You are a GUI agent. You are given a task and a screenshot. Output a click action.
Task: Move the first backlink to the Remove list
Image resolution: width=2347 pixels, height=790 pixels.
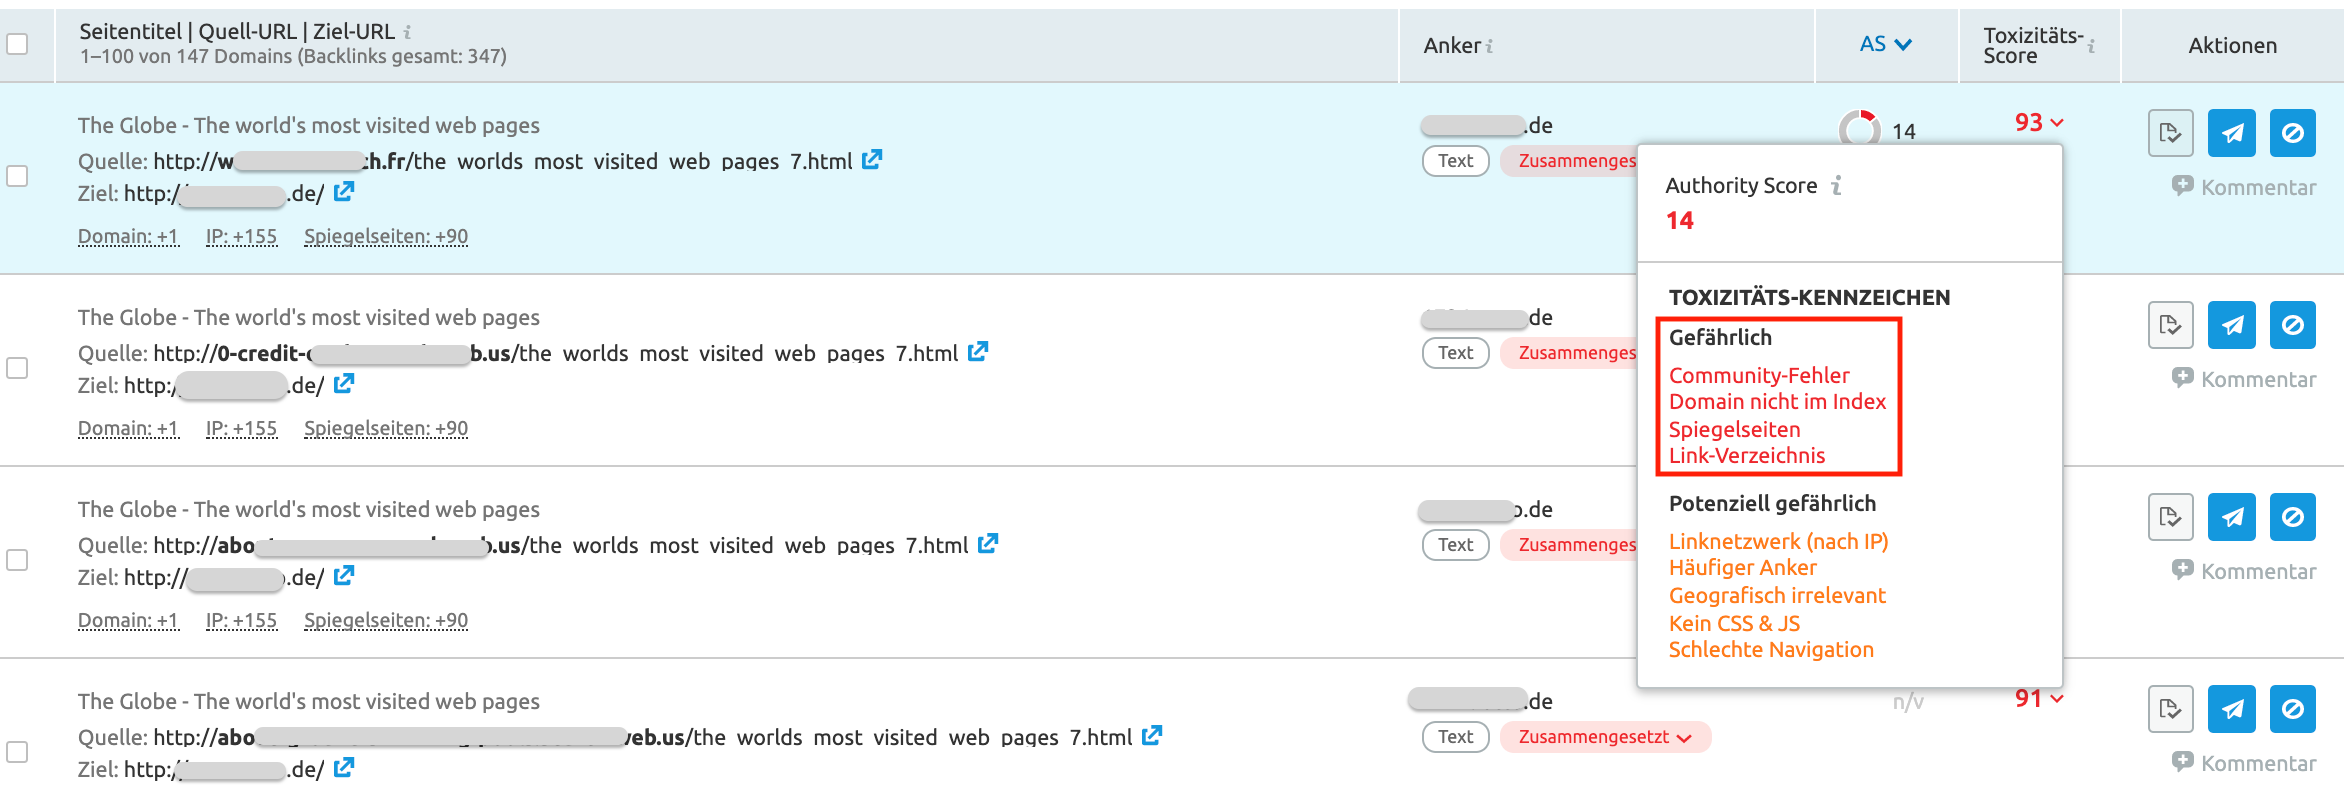click(x=2170, y=132)
